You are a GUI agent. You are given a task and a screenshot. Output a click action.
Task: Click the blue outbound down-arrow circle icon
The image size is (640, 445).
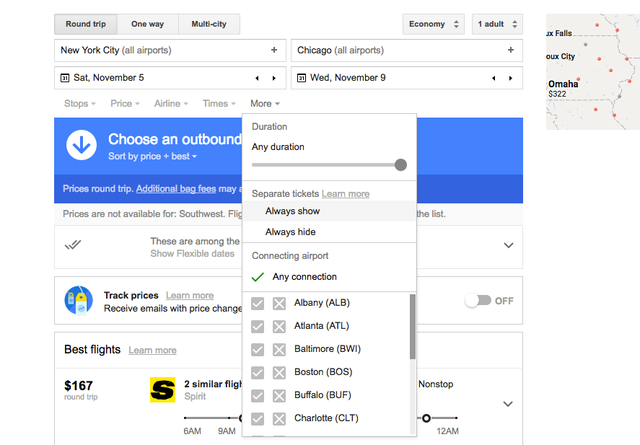point(81,146)
